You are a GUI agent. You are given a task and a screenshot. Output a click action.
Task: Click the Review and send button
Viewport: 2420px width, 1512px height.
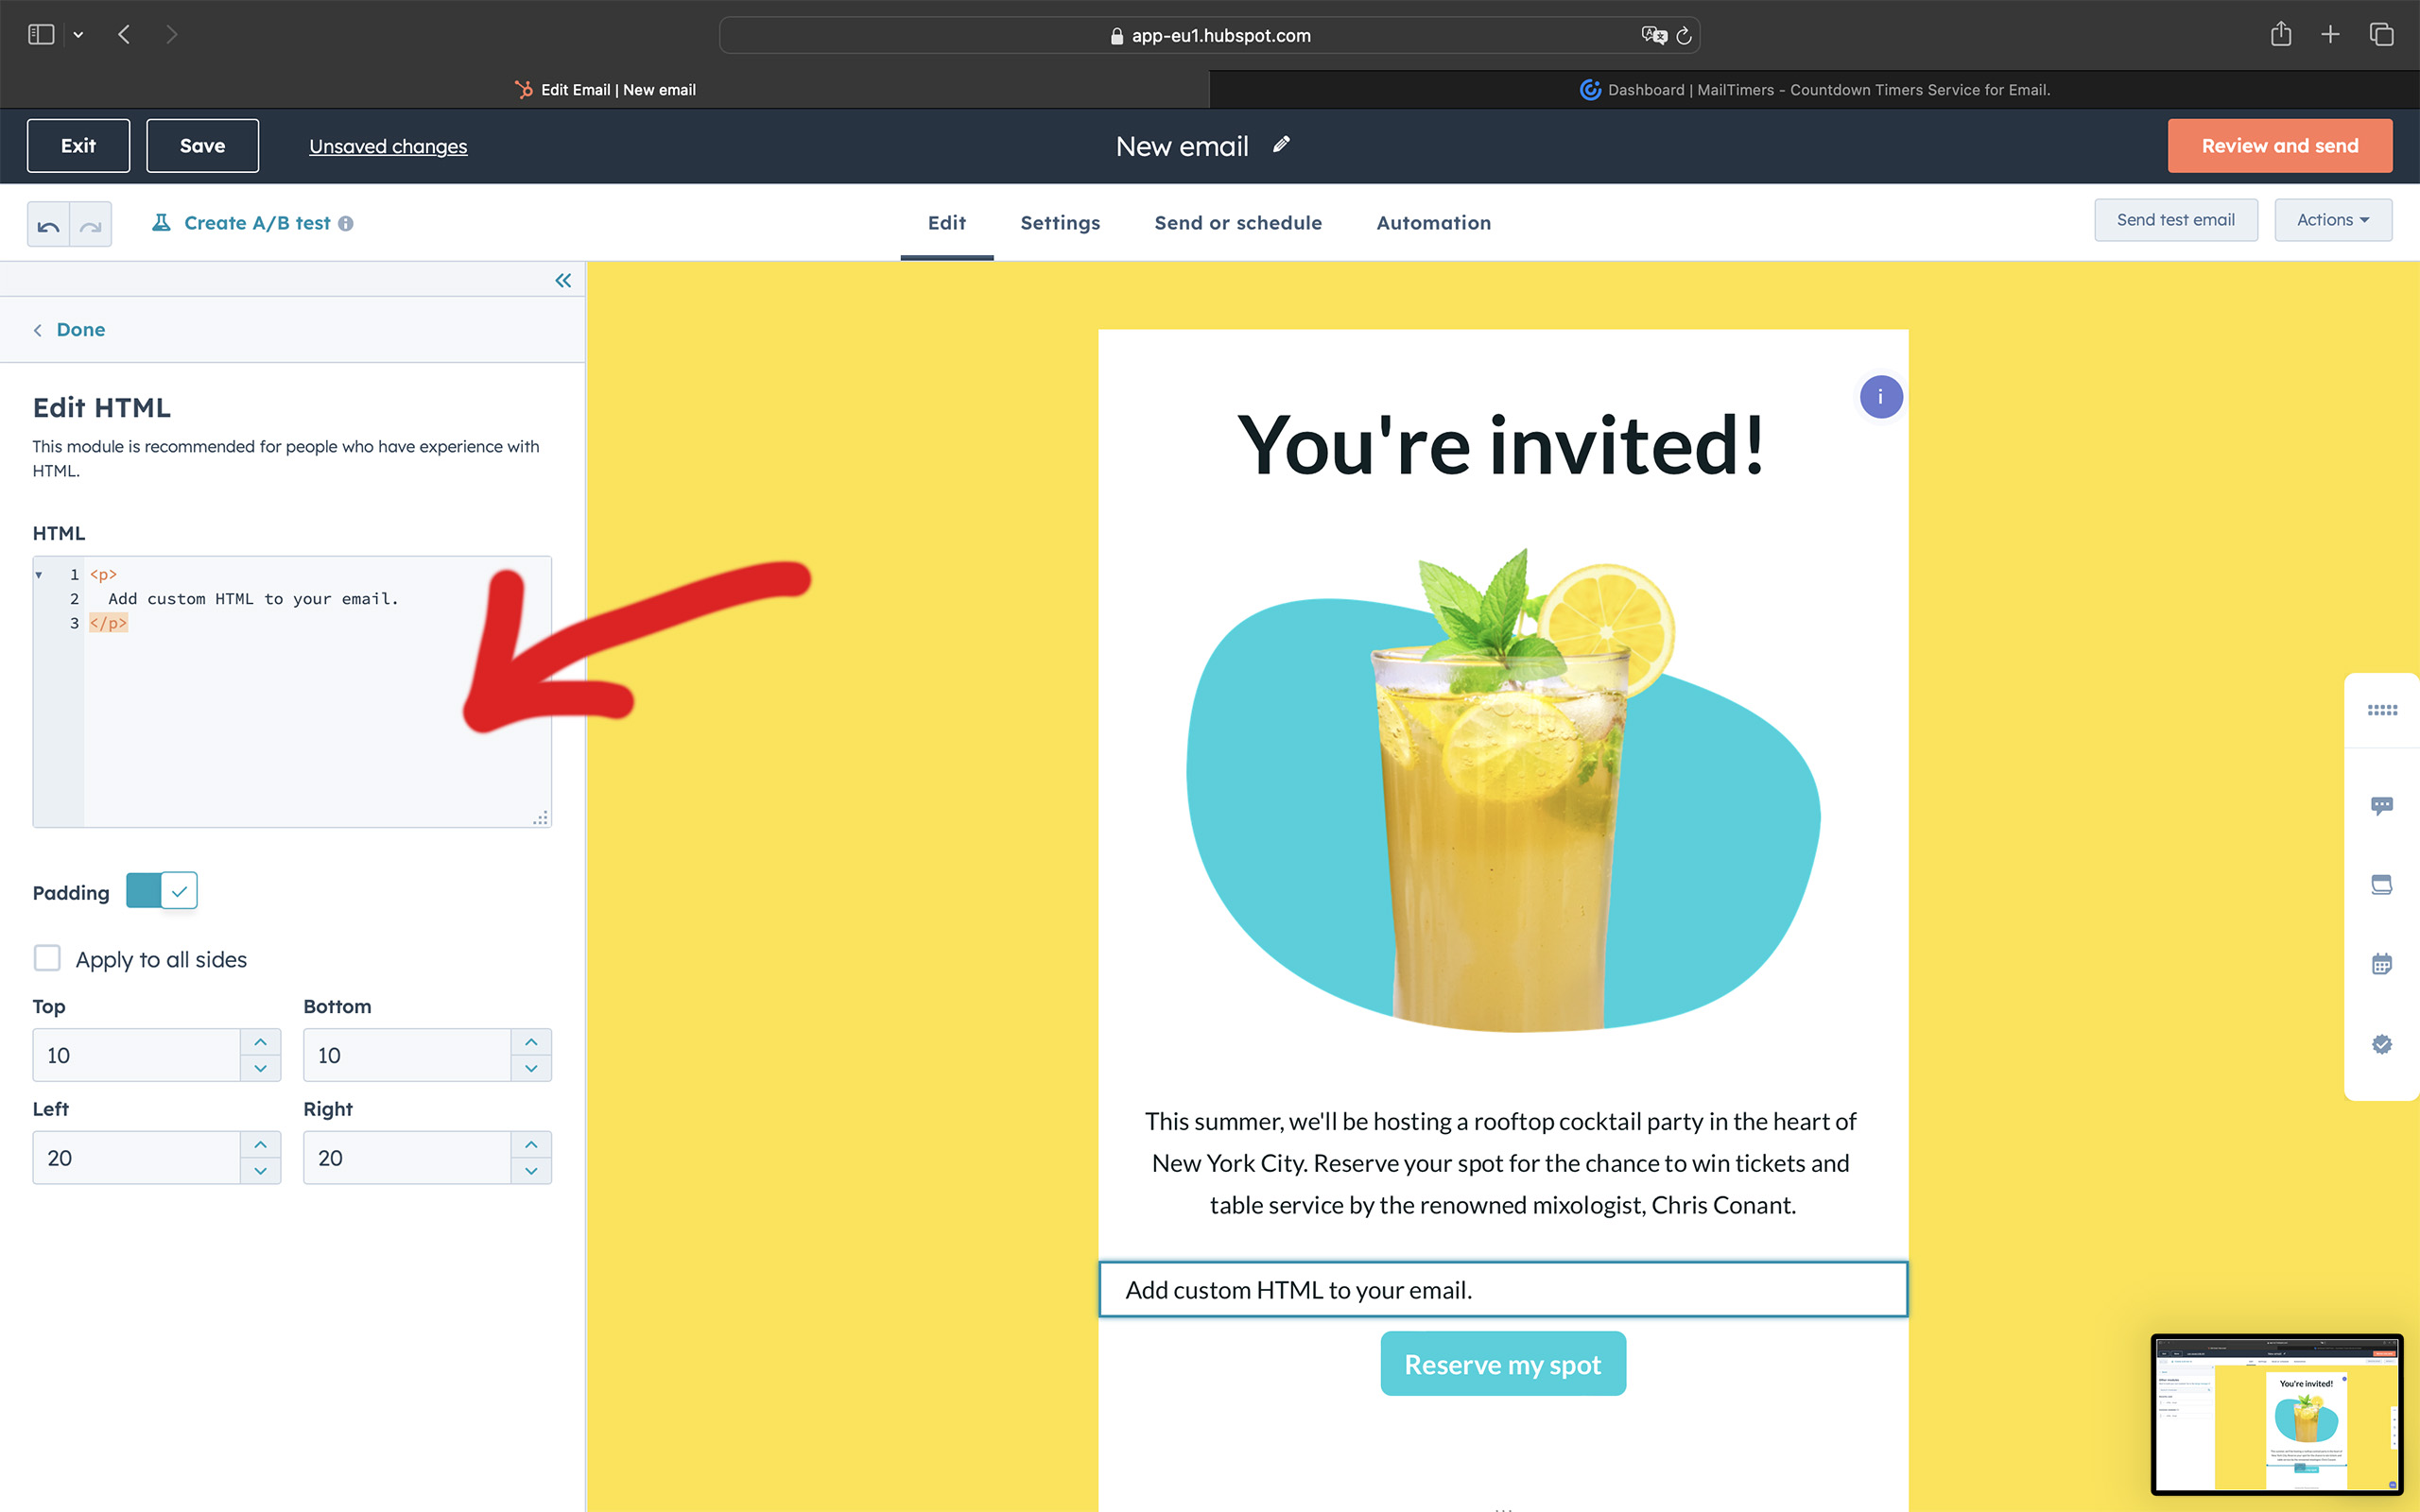[x=2279, y=146]
